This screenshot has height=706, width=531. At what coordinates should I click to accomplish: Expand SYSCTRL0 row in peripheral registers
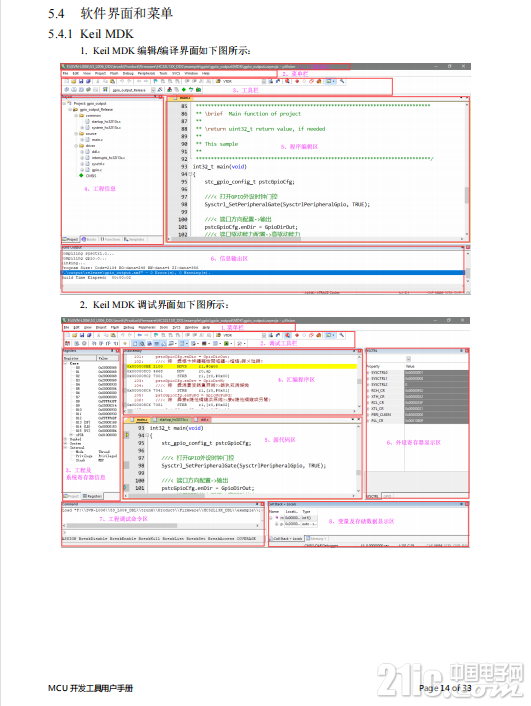pyautogui.click(x=368, y=373)
